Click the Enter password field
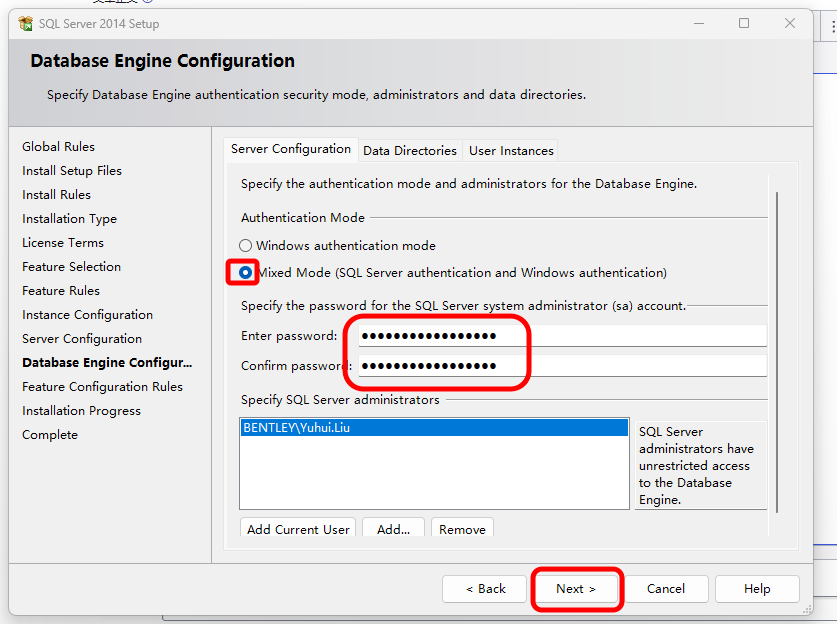Screen dimensions: 837x624 pyautogui.click(x=562, y=336)
